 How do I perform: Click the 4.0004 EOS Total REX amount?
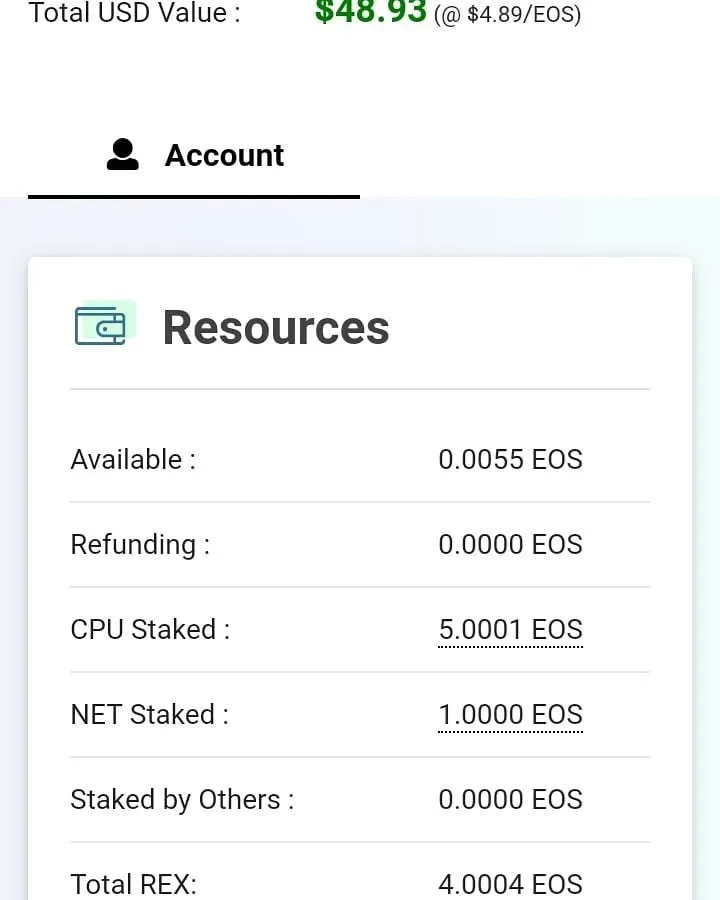(510, 885)
